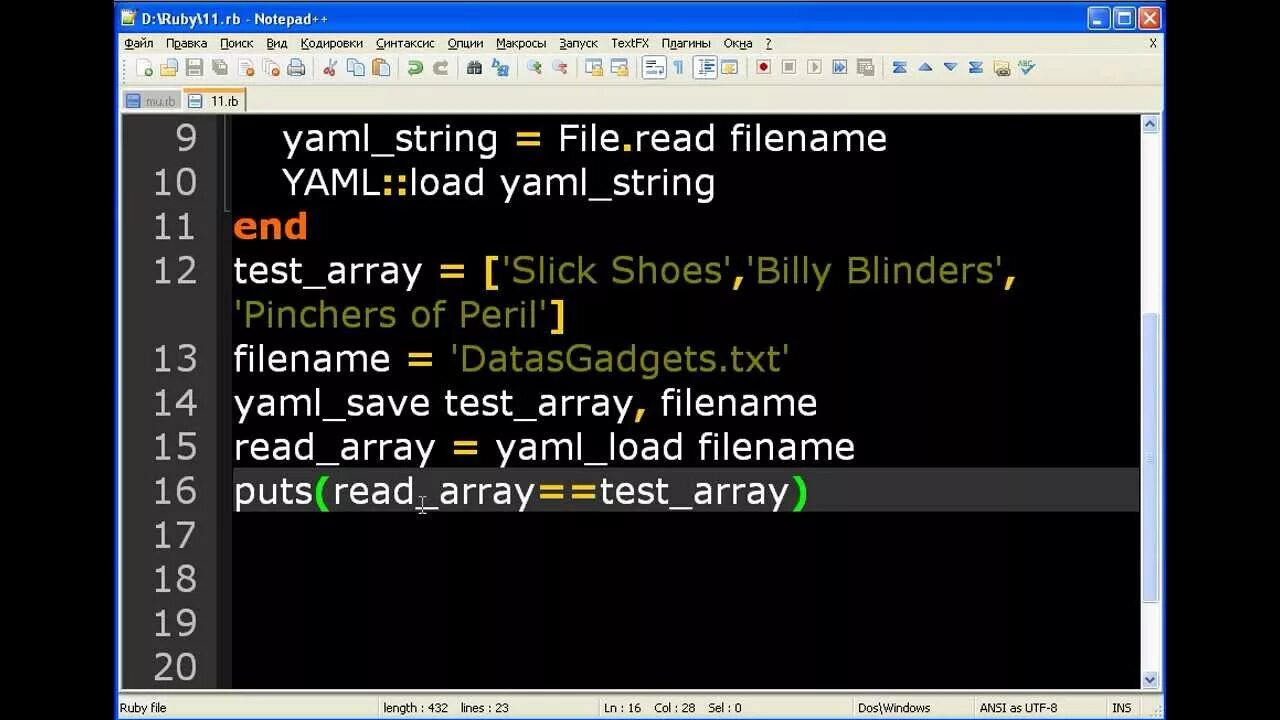Click 'Ruby file' label in the status bar
This screenshot has height=720, width=1280.
[x=143, y=708]
